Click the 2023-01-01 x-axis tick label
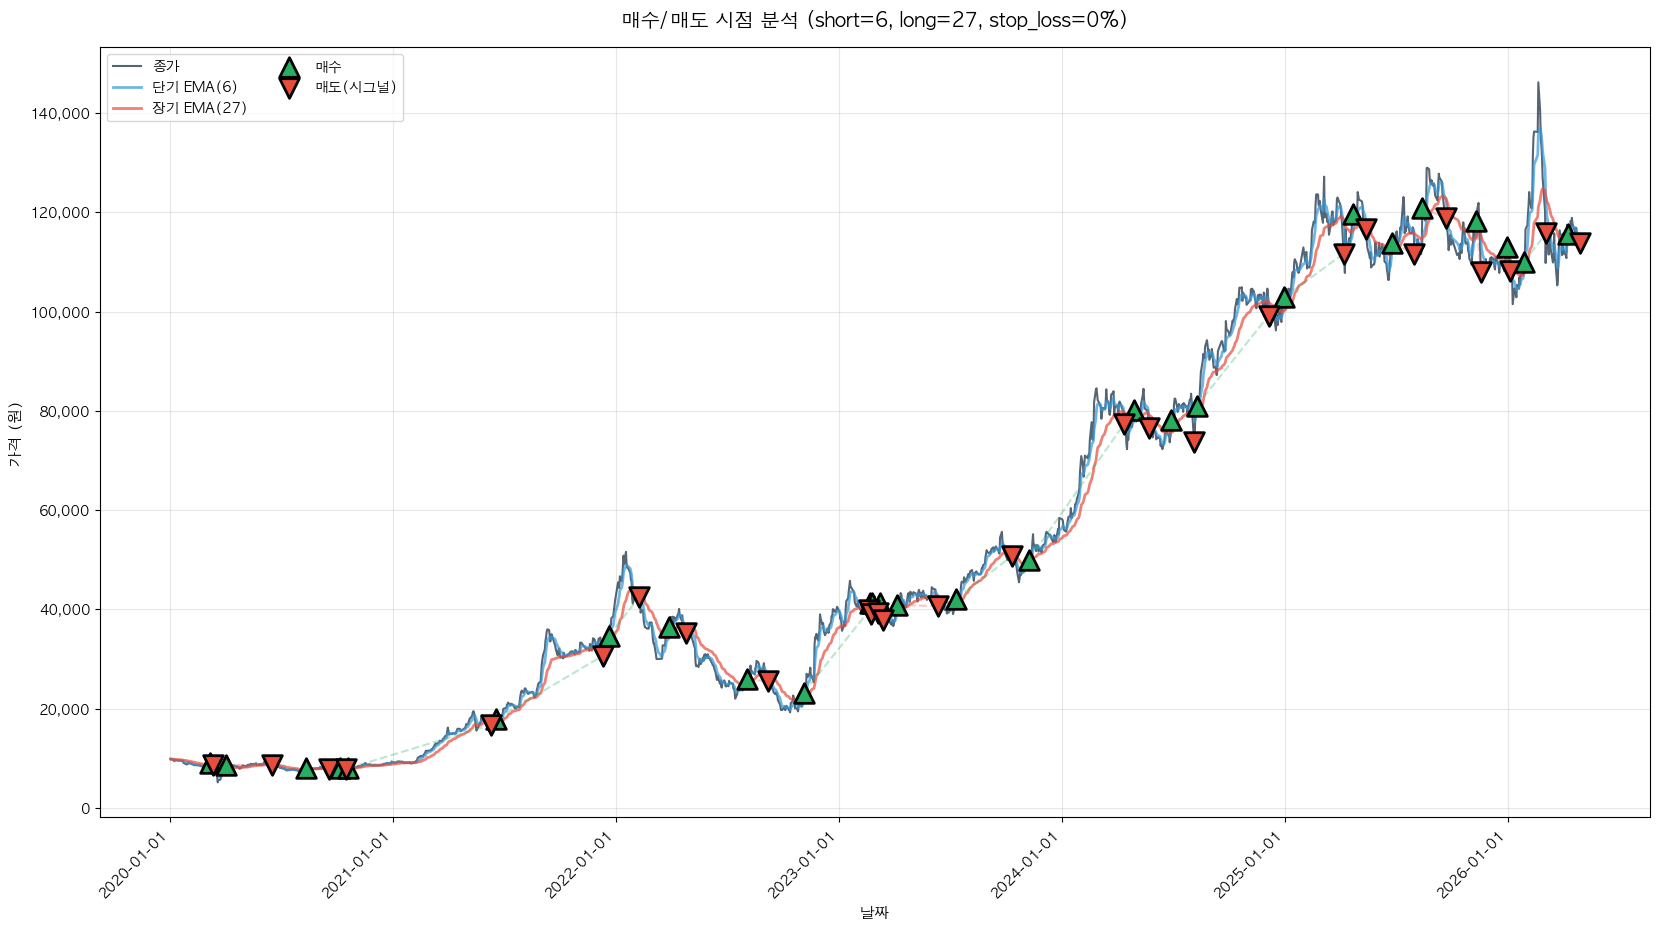 (x=802, y=867)
